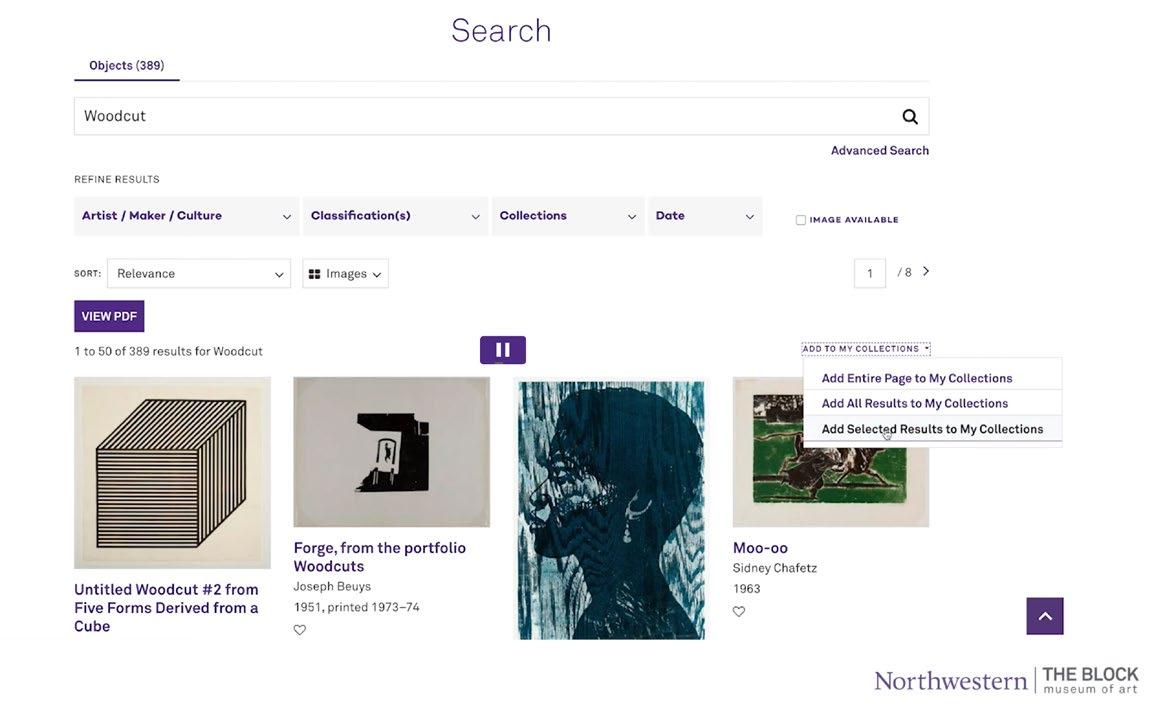Image resolution: width=1154 pixels, height=712 pixels.
Task: Click the View PDF button
Action: [109, 316]
